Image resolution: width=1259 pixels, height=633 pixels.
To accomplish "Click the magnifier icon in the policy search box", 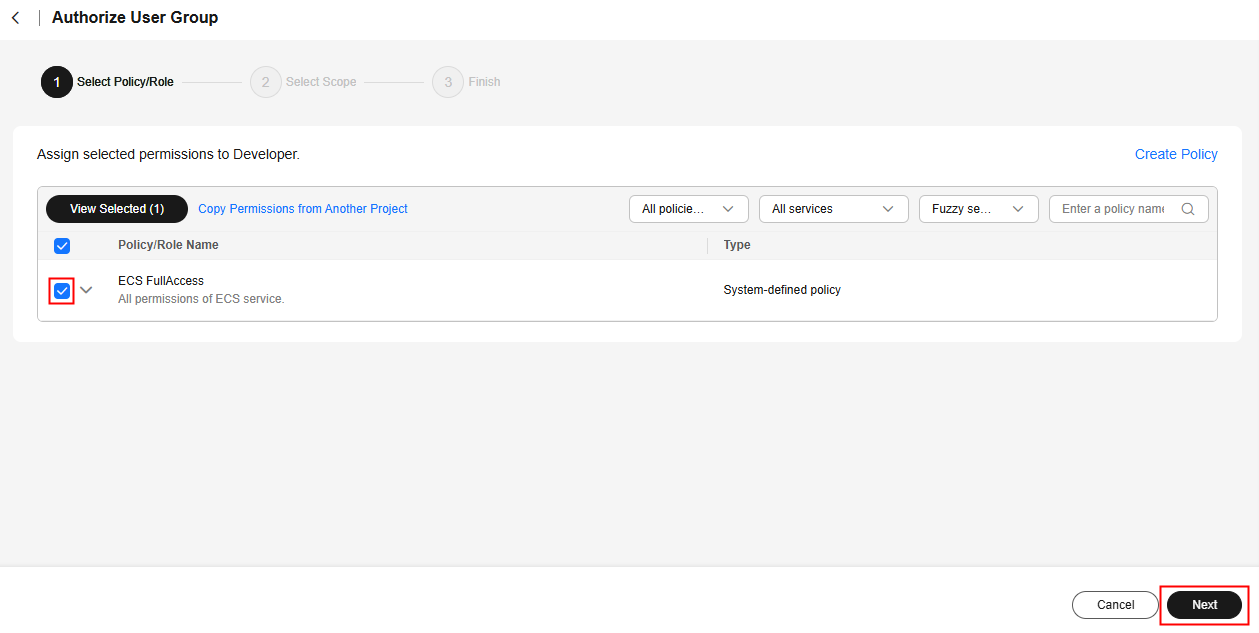I will tap(1188, 209).
